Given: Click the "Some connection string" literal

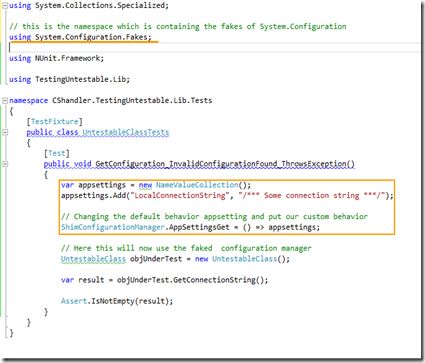Looking at the screenshot, I should point(312,195).
